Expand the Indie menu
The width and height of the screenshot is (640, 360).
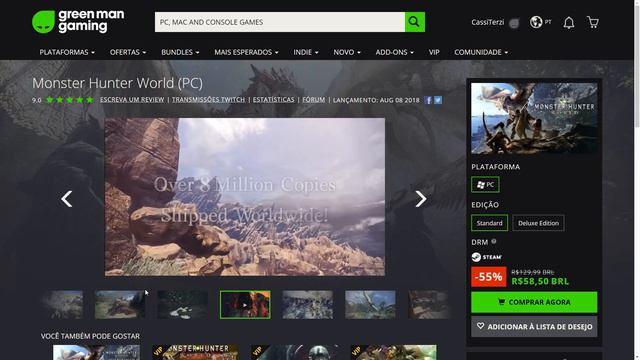click(306, 52)
